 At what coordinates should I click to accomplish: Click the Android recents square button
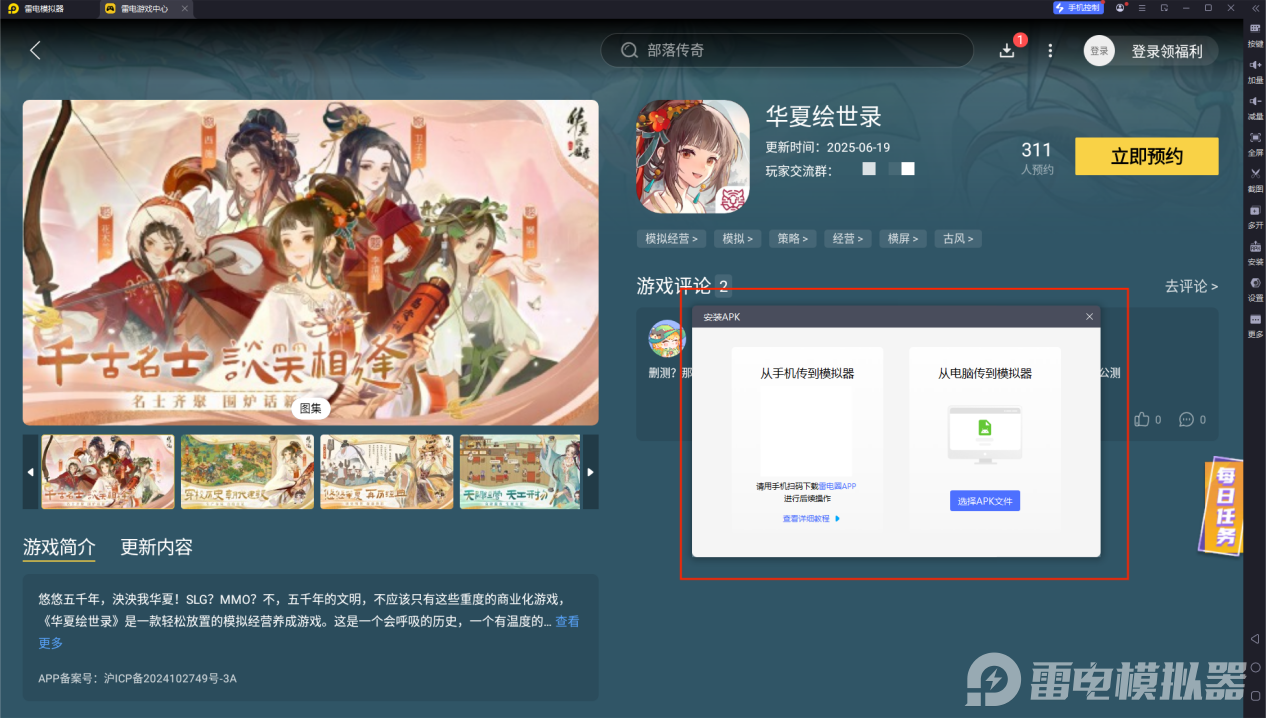pyautogui.click(x=1255, y=695)
